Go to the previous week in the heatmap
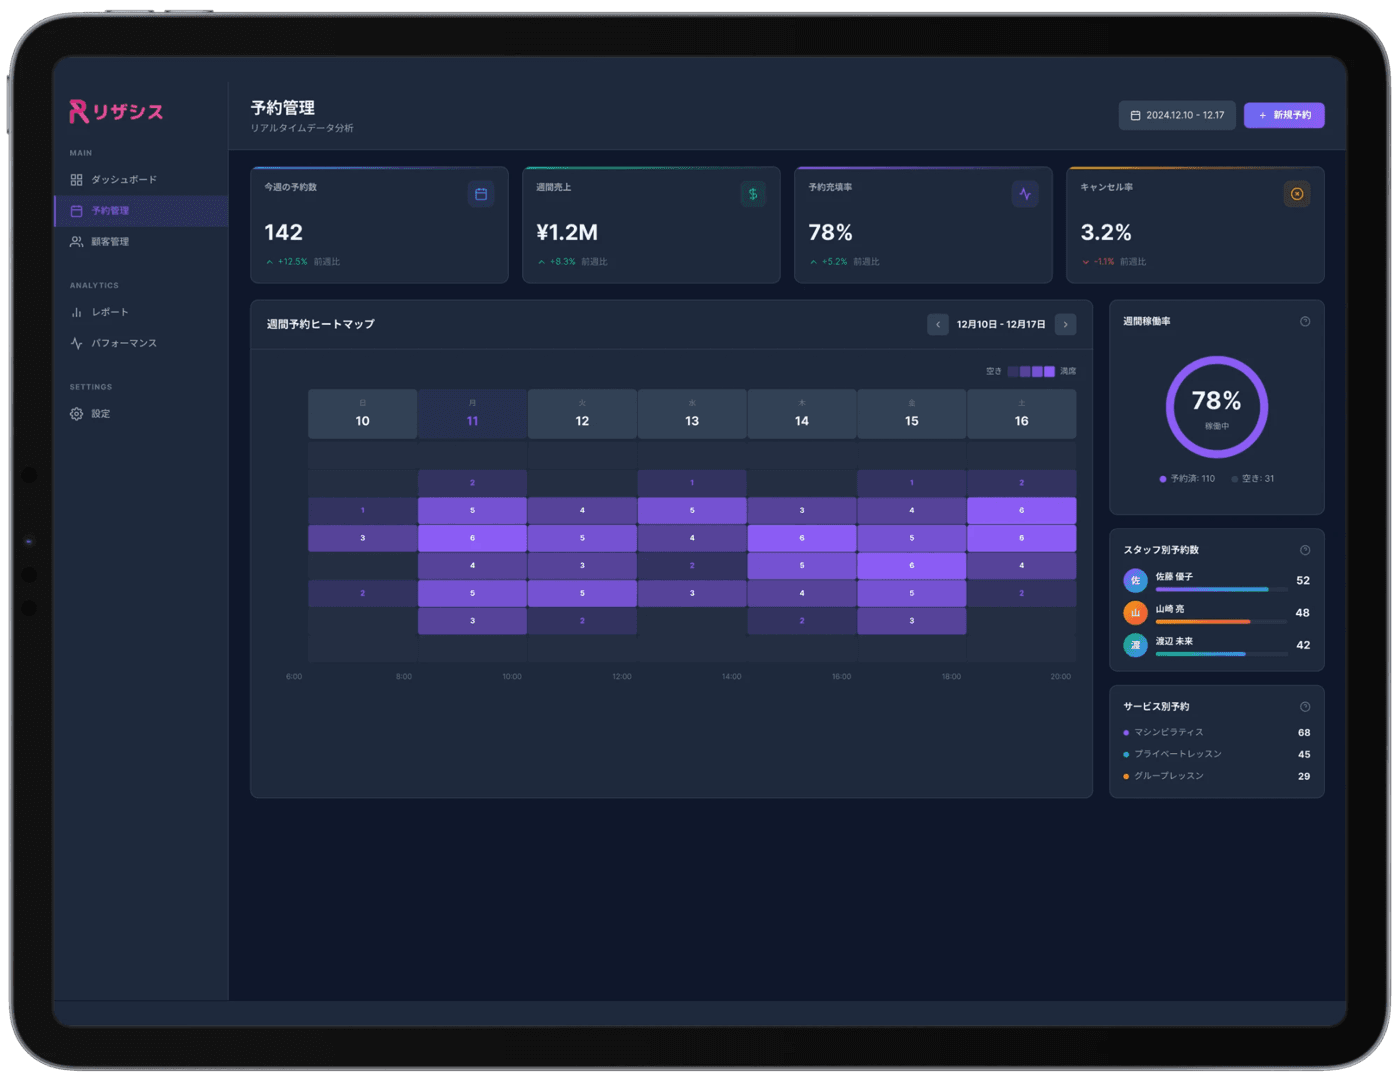The image size is (1400, 1083). pyautogui.click(x=938, y=324)
